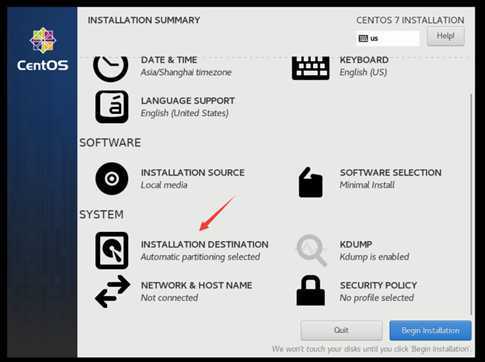Click 'Kdump is enabled' text
485x362 pixels.
coord(374,257)
